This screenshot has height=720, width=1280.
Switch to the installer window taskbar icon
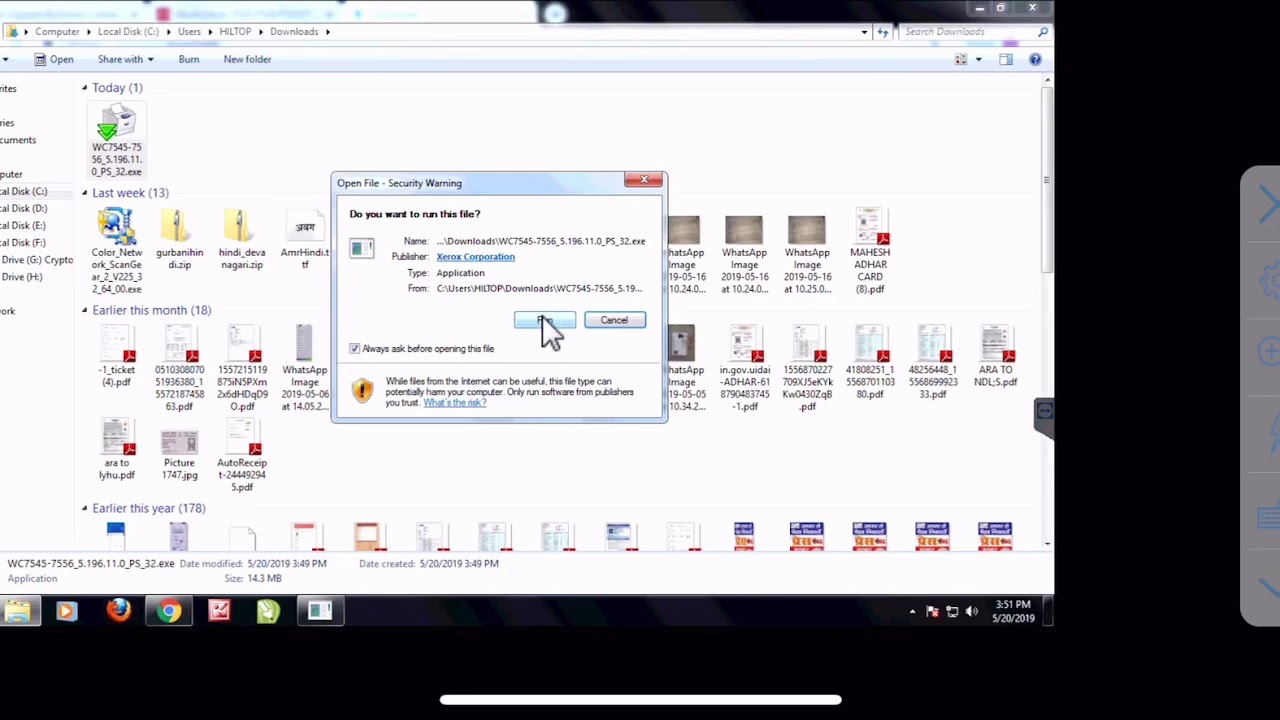click(320, 610)
